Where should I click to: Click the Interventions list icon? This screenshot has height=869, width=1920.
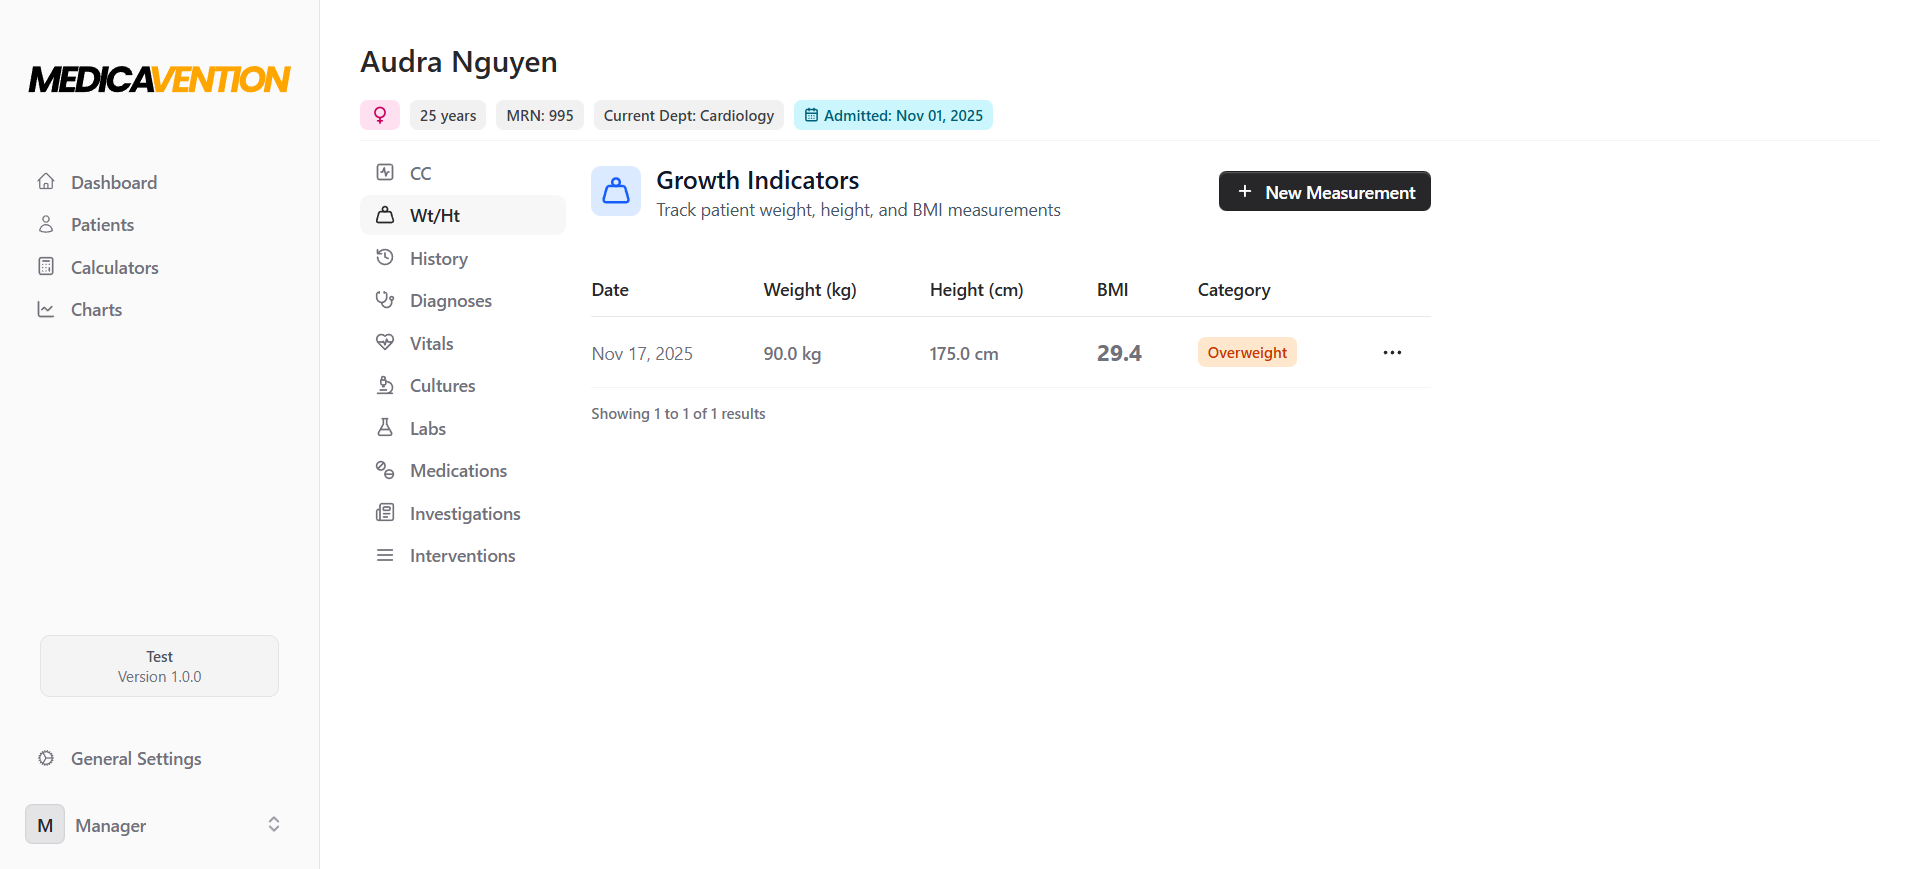(x=385, y=555)
